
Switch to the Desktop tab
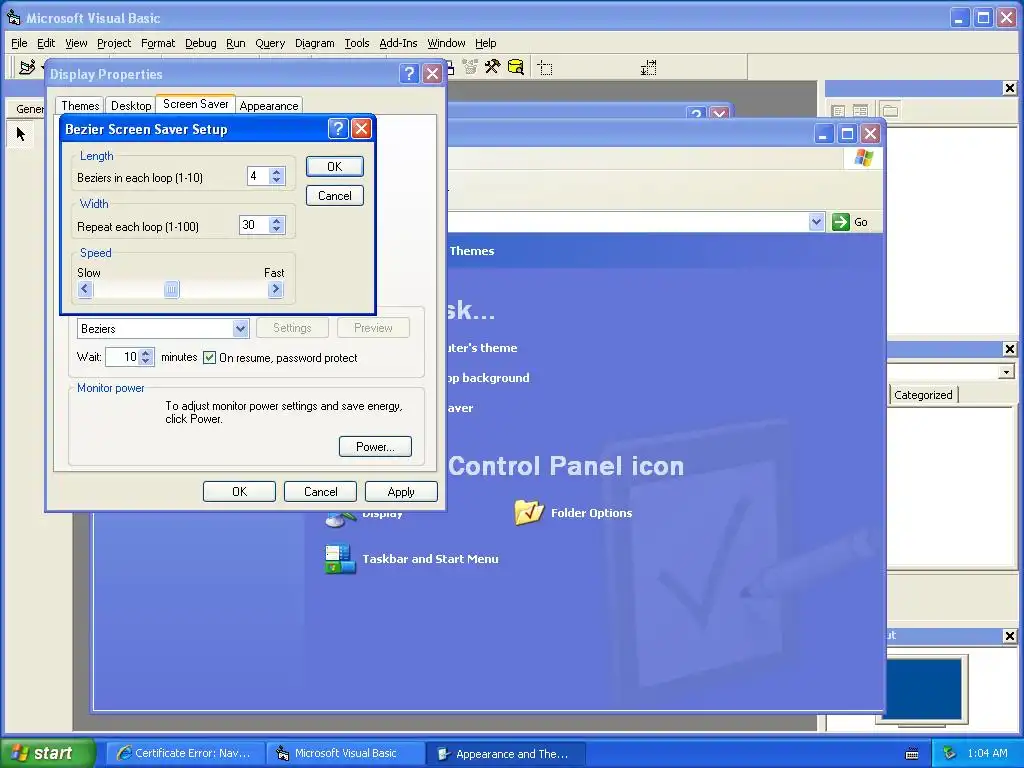point(131,106)
